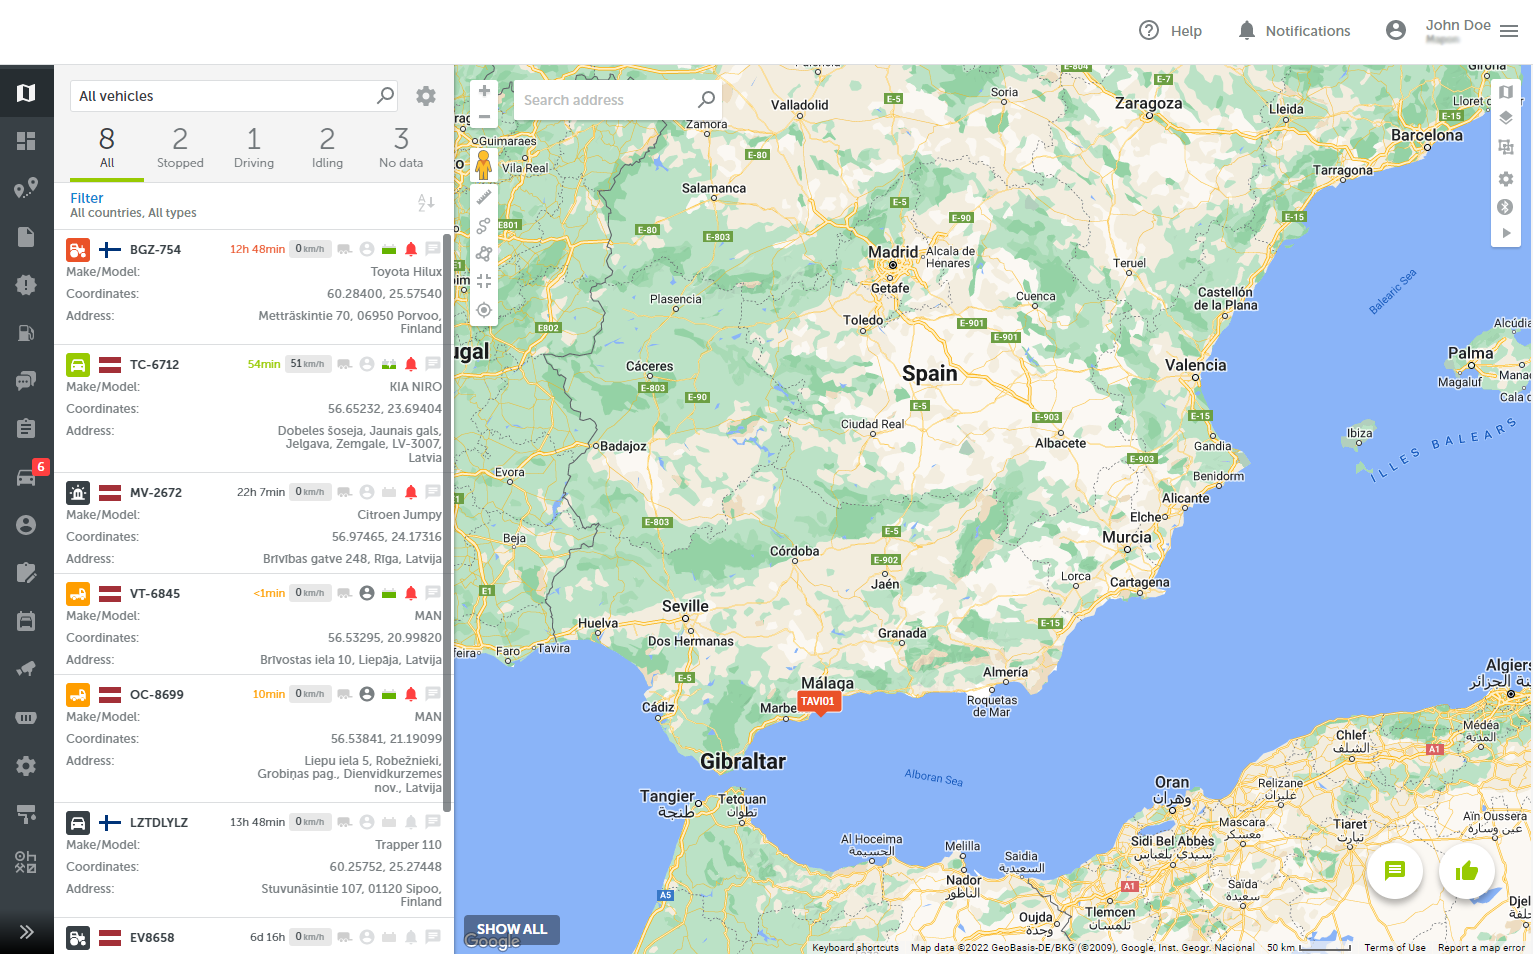Click the SHOW ALL button on map
Screen dimensions: 1533x954
511,929
